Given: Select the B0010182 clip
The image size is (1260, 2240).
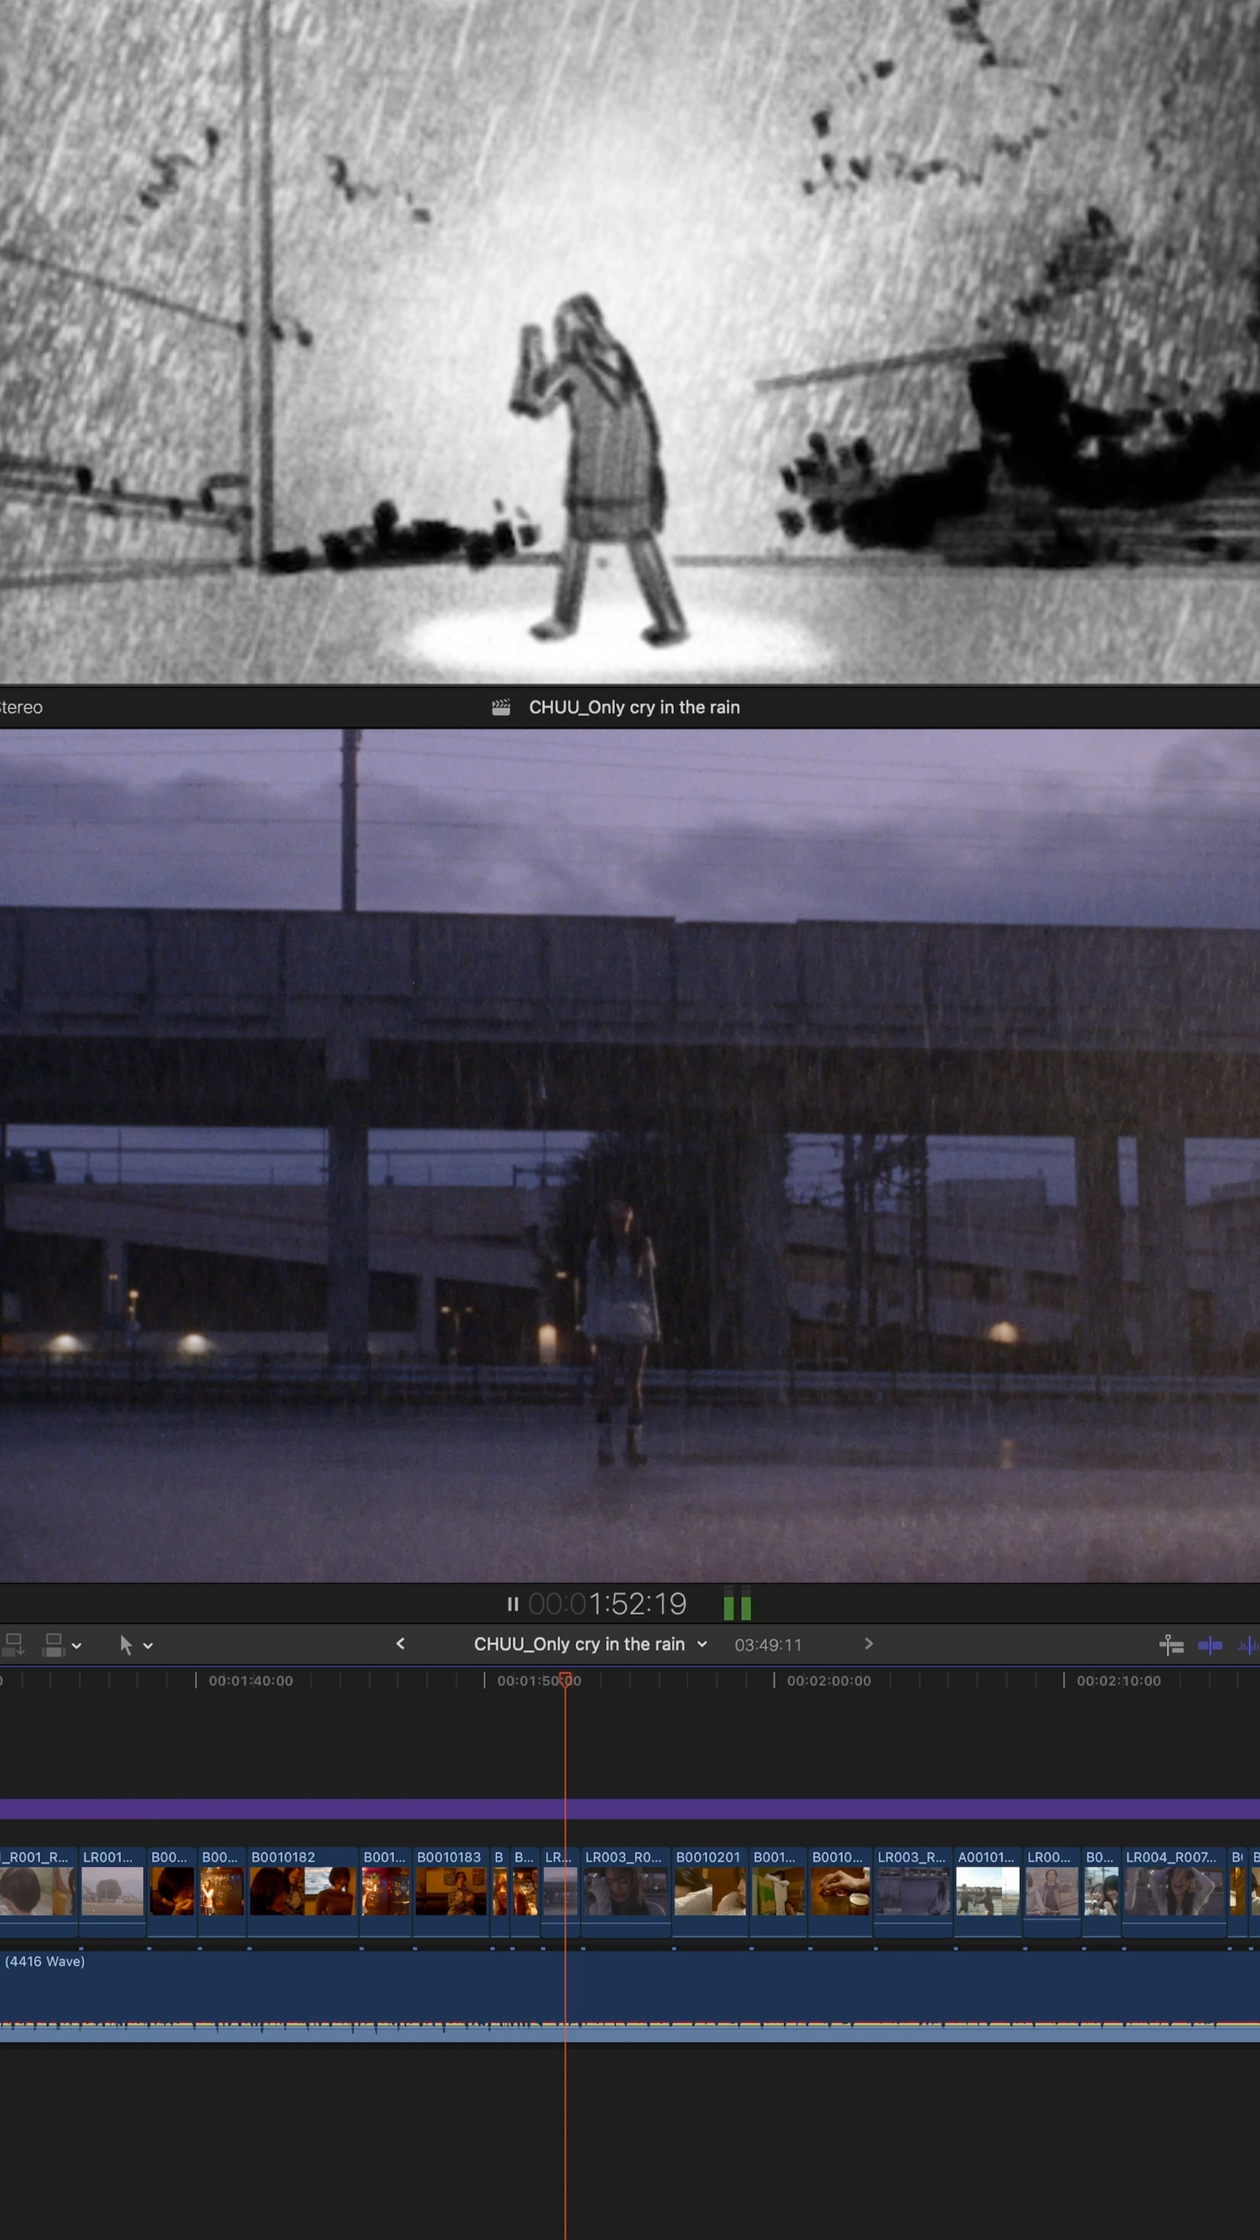Looking at the screenshot, I should point(303,1892).
